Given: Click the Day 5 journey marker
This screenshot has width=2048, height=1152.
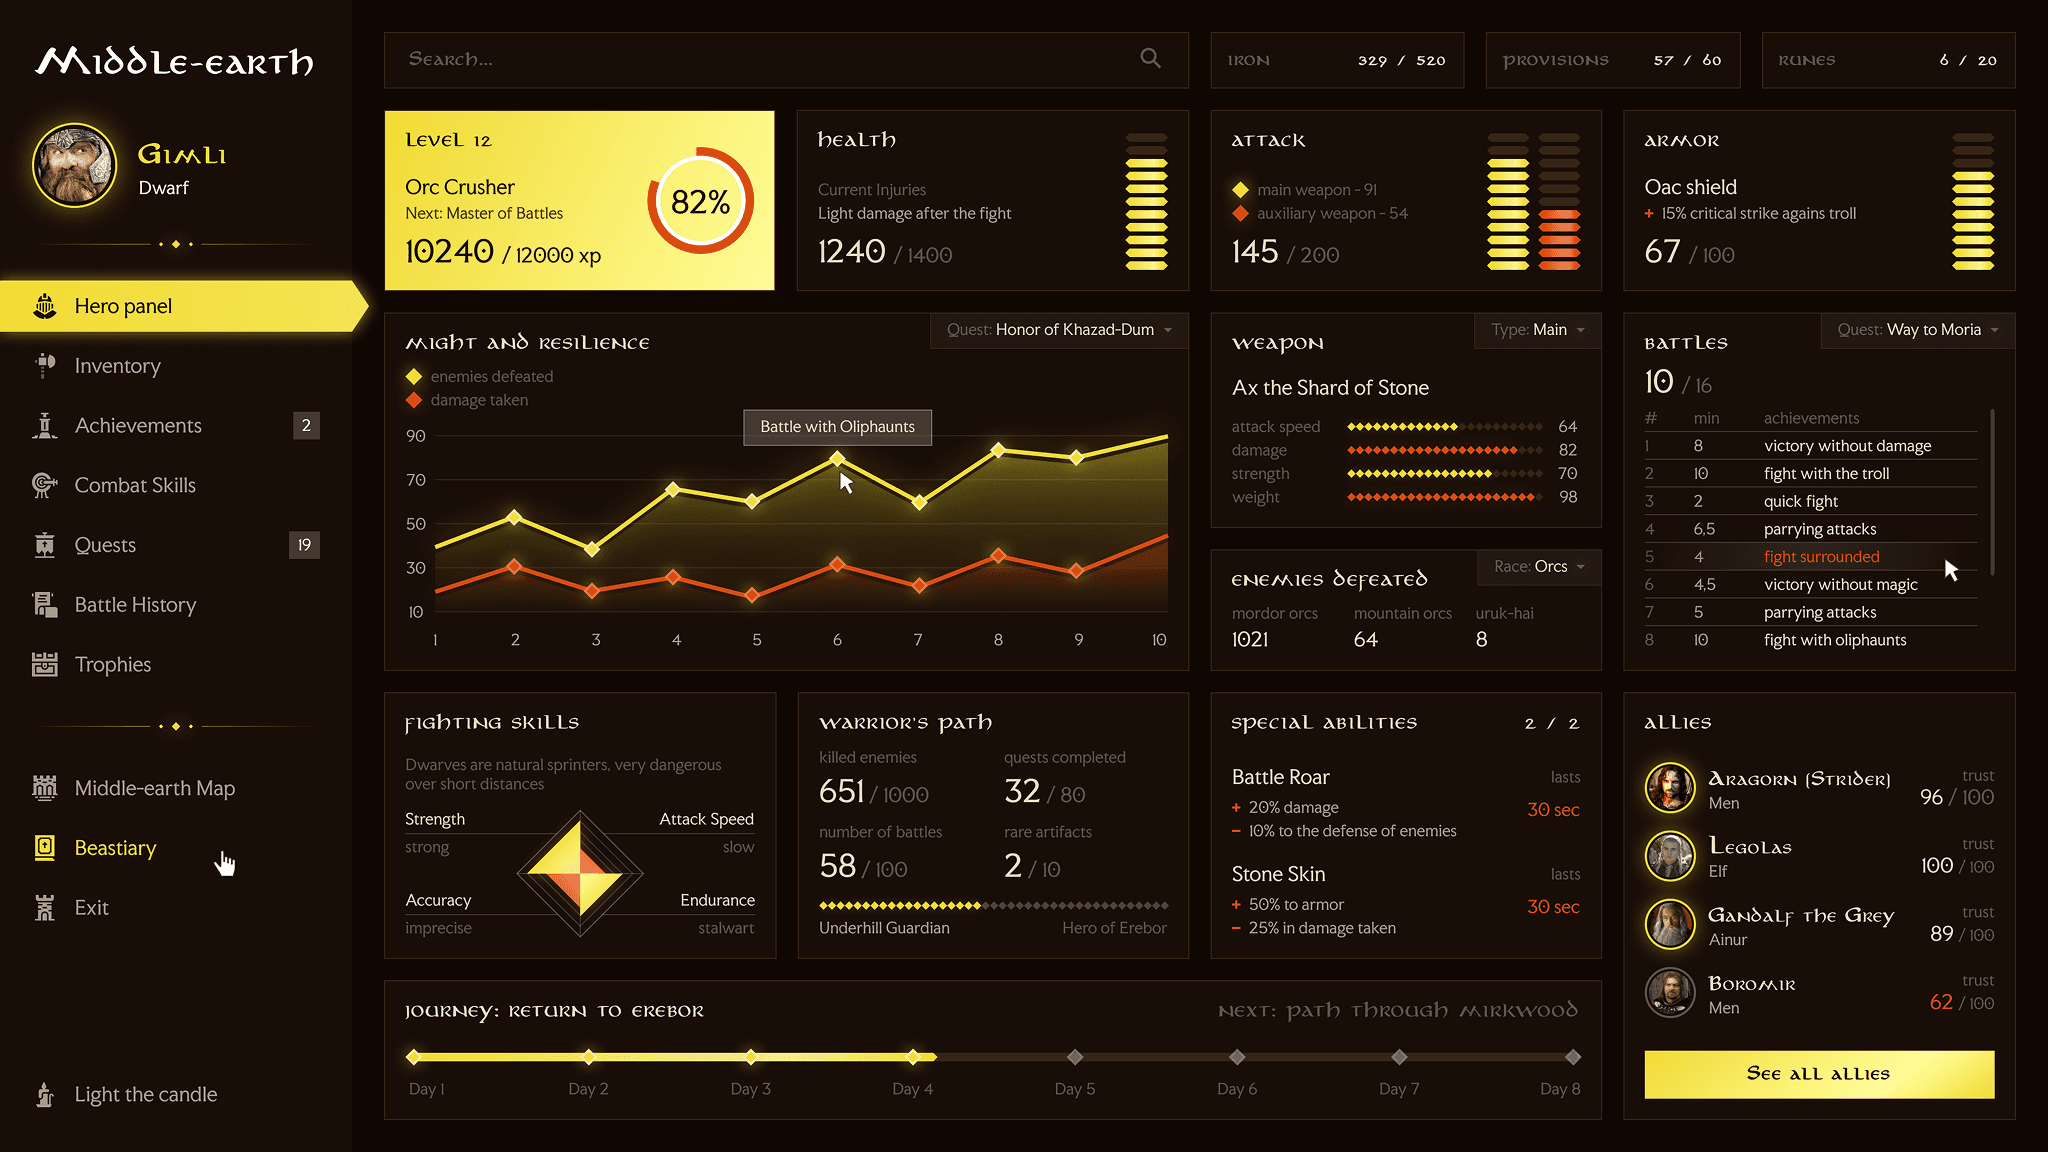Looking at the screenshot, I should click(1075, 1057).
